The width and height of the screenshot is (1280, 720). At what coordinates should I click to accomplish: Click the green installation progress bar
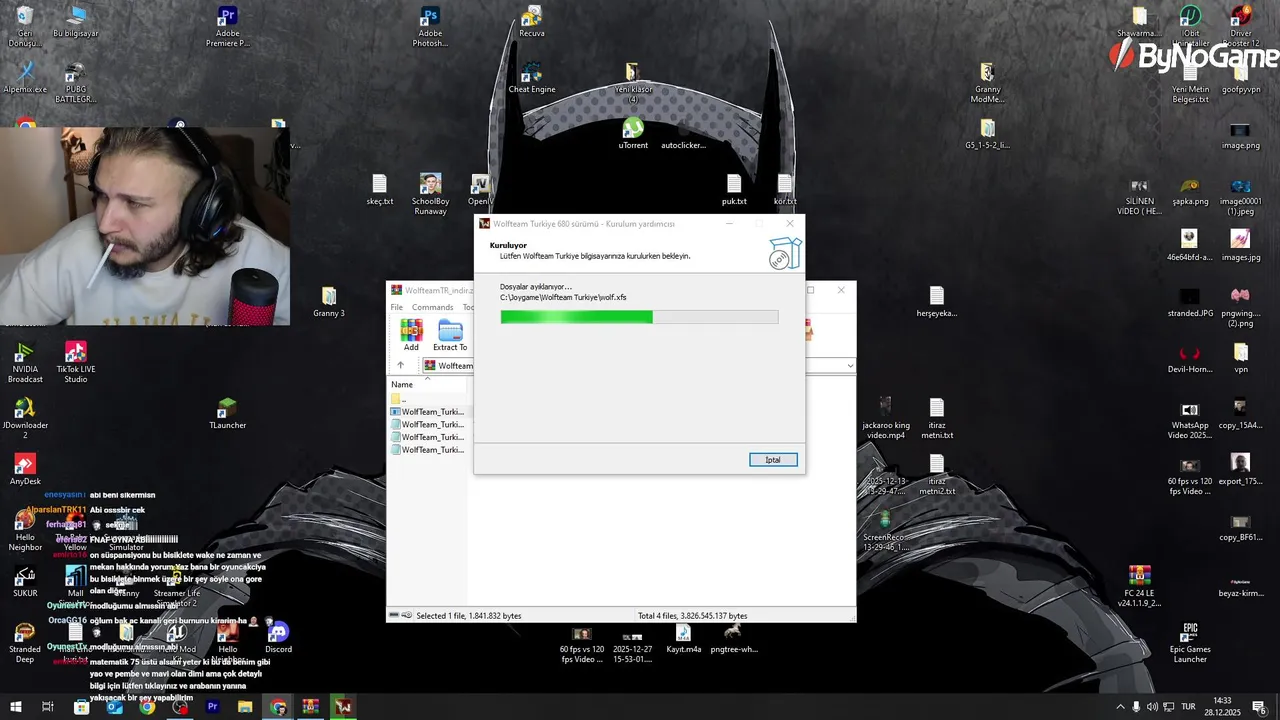point(639,317)
